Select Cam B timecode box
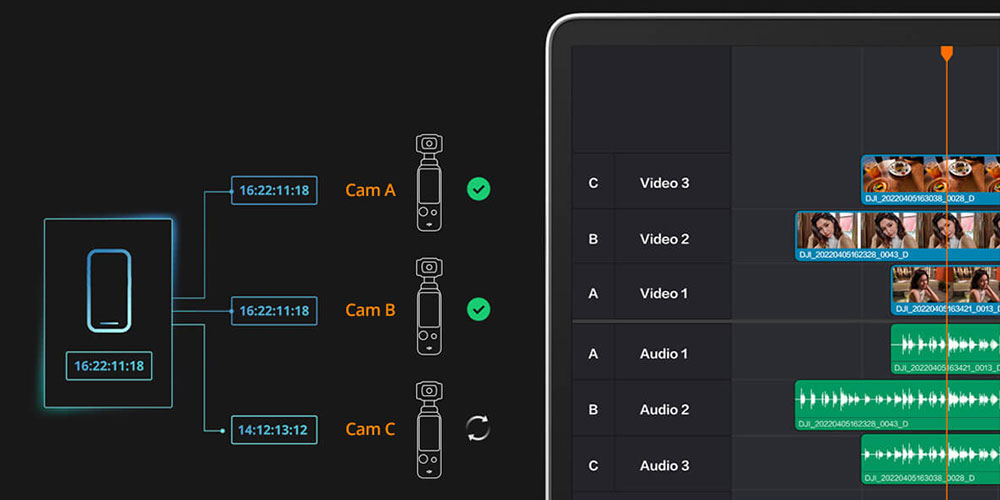This screenshot has width=1000, height=500. (x=274, y=311)
